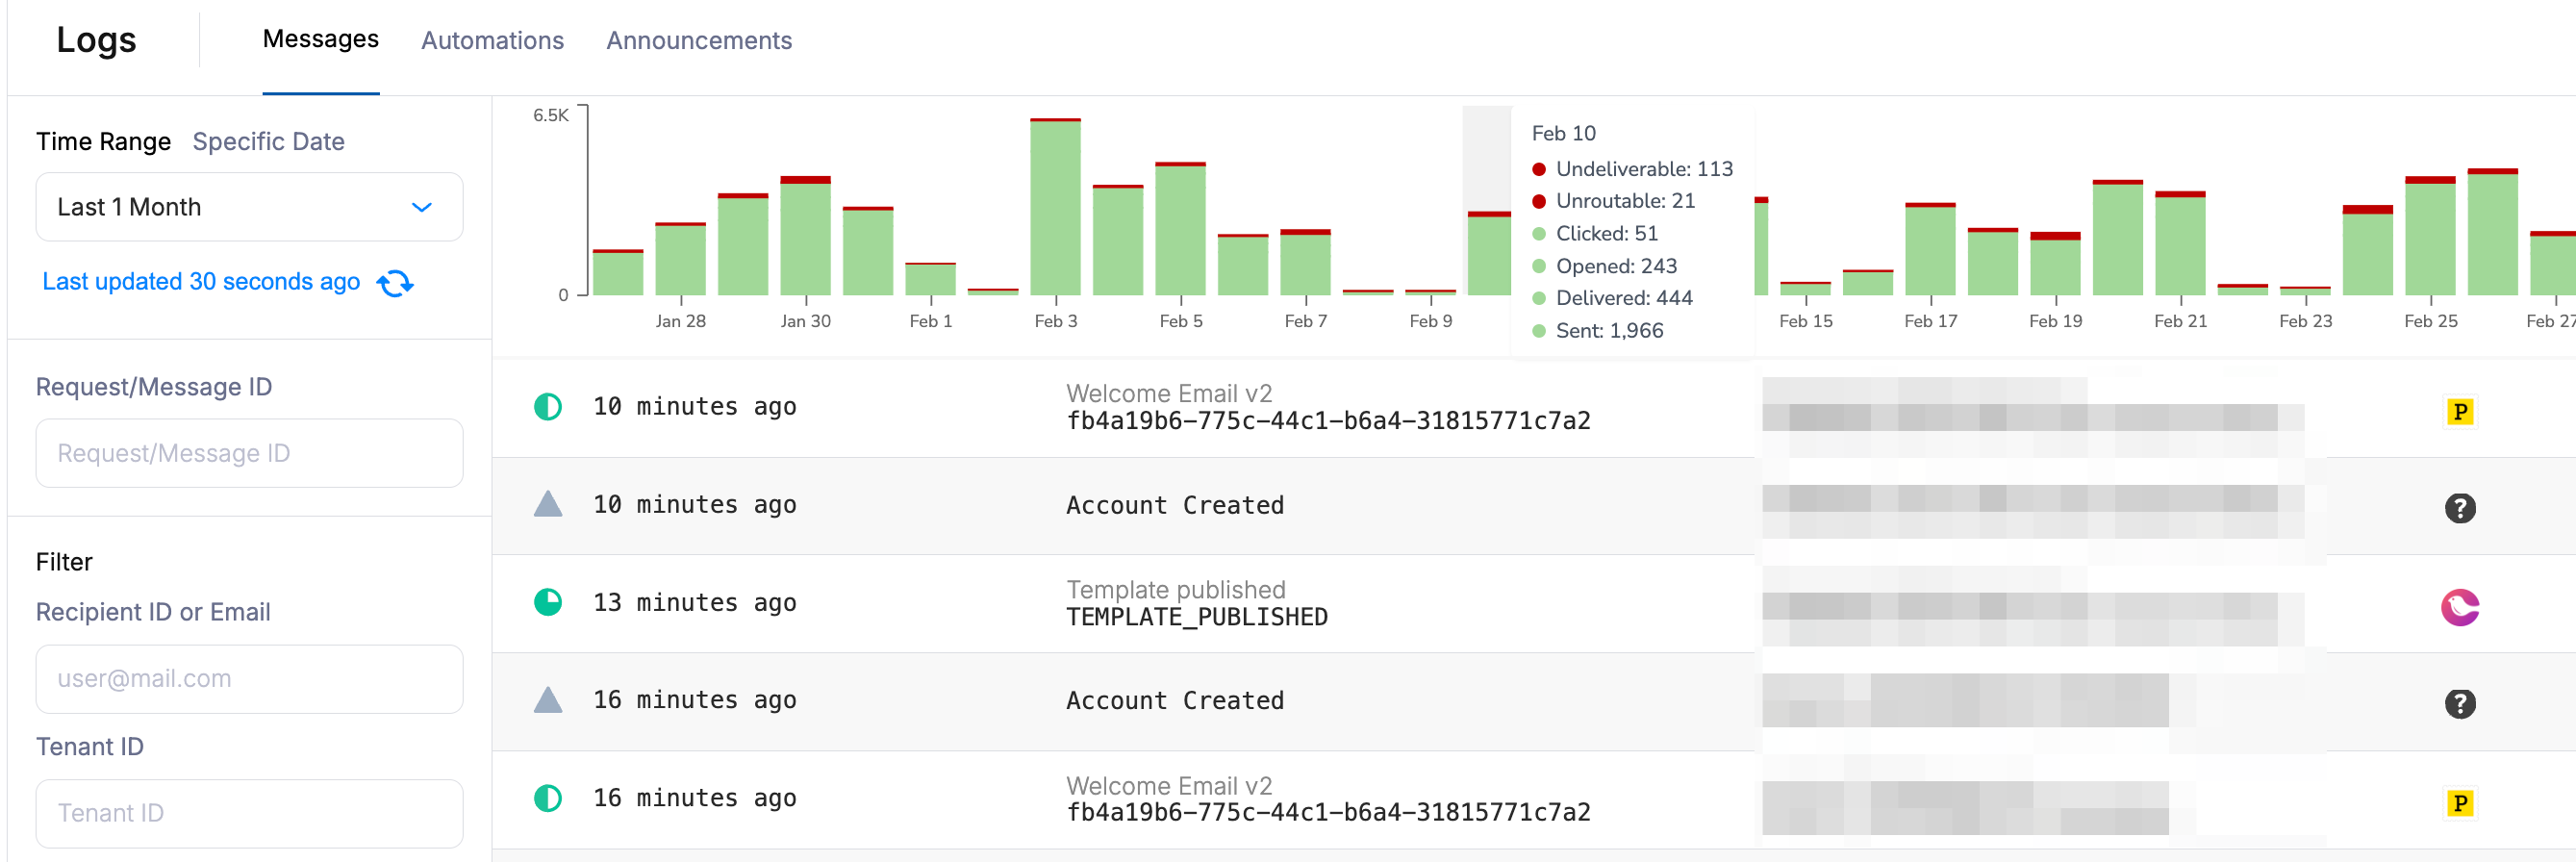Viewport: 2576px width, 862px height.
Task: Click the Jan 30 bar in chart
Action: click(805, 236)
